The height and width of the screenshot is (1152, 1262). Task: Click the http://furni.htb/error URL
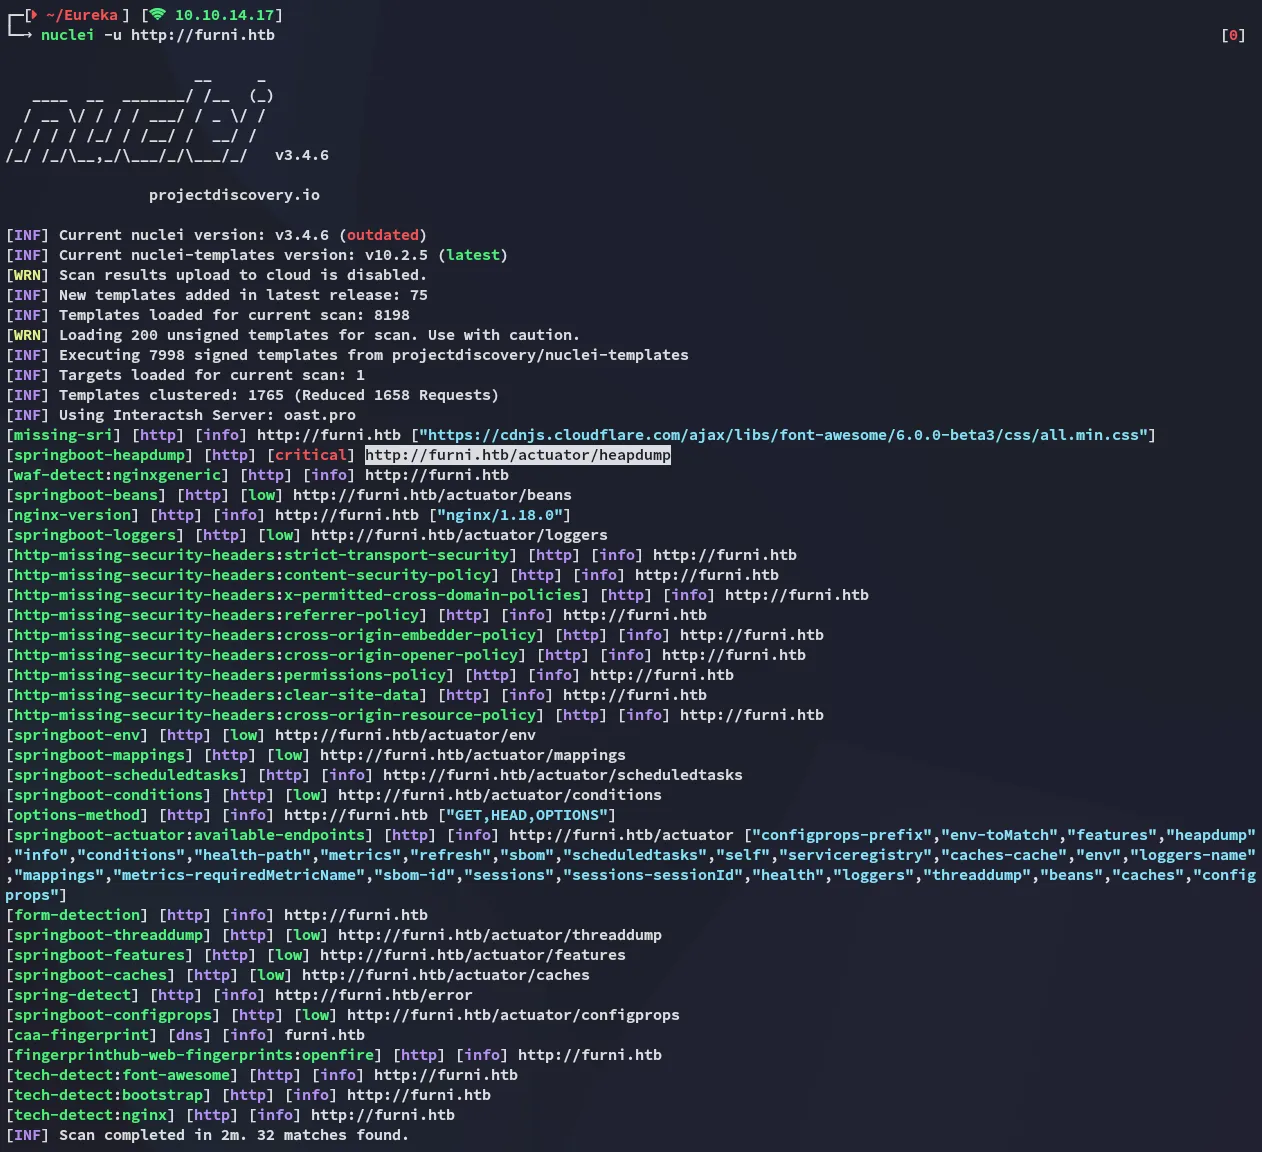373,995
